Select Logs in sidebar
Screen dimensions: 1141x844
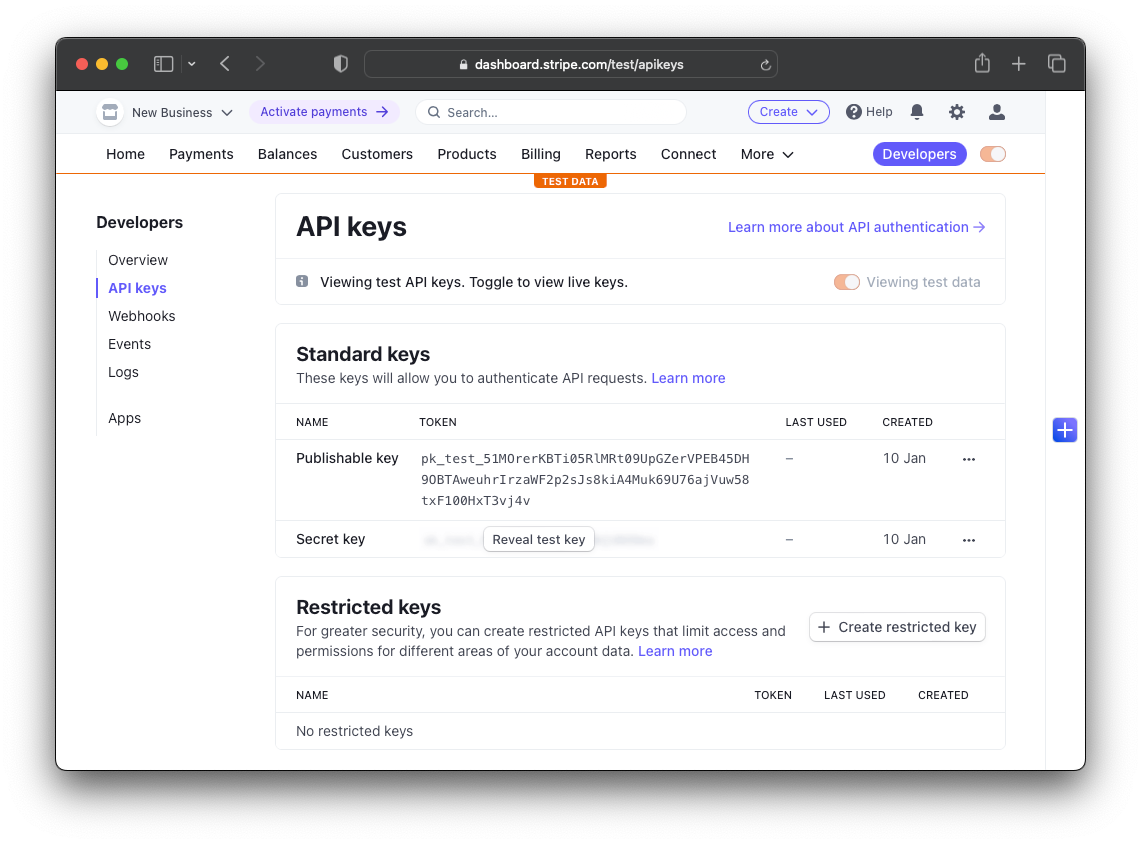pos(123,373)
